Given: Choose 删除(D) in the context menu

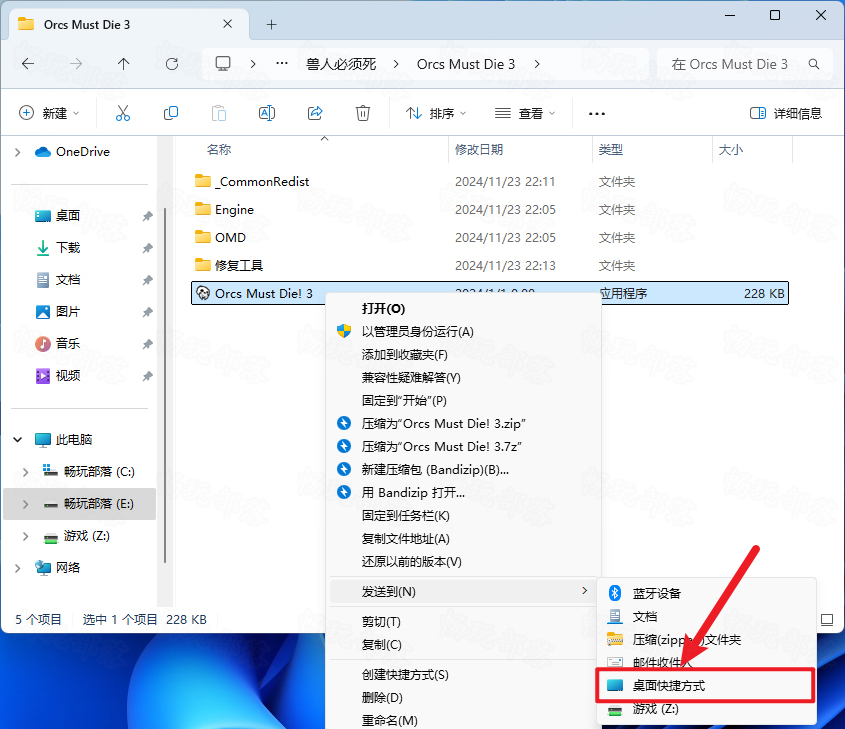Looking at the screenshot, I should [465, 698].
